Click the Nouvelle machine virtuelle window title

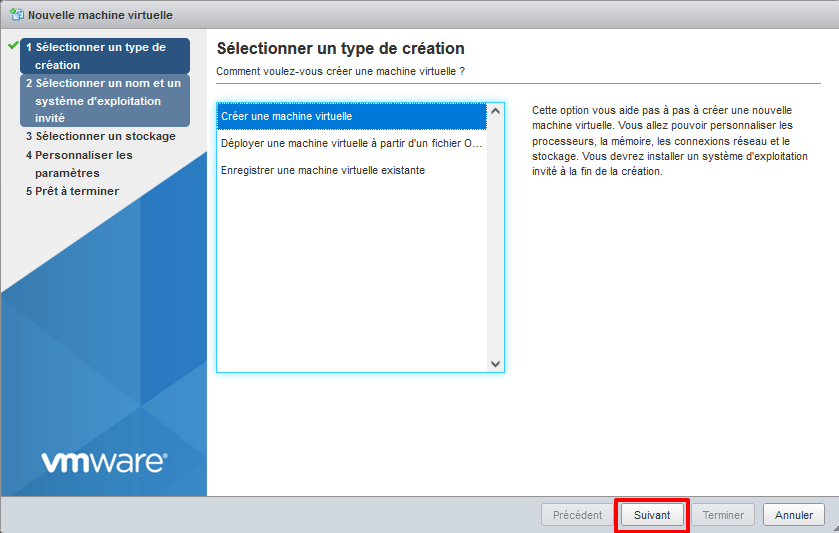[100, 15]
